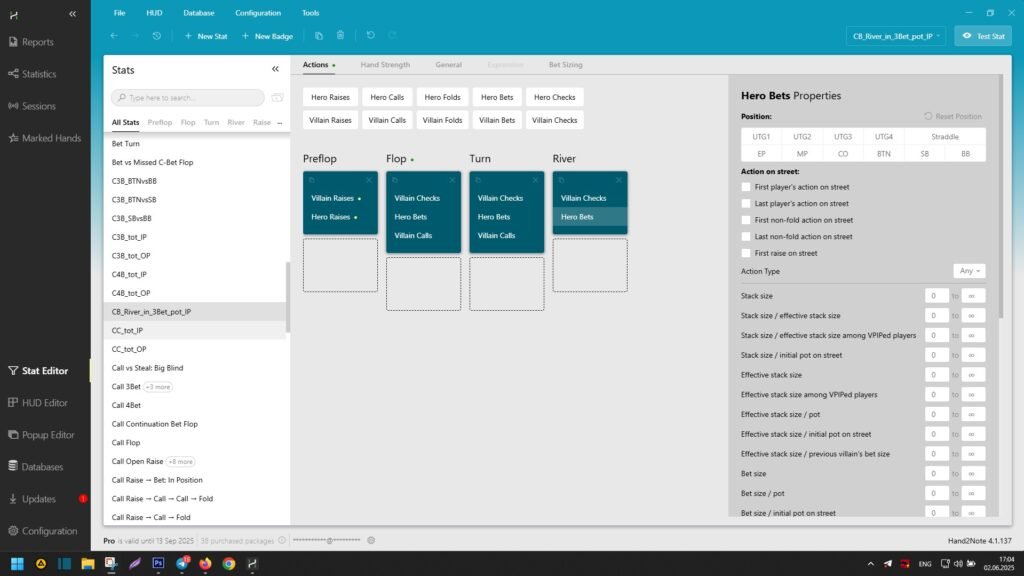This screenshot has height=576, width=1024.
Task: Click the stats search input field
Action: coord(188,98)
